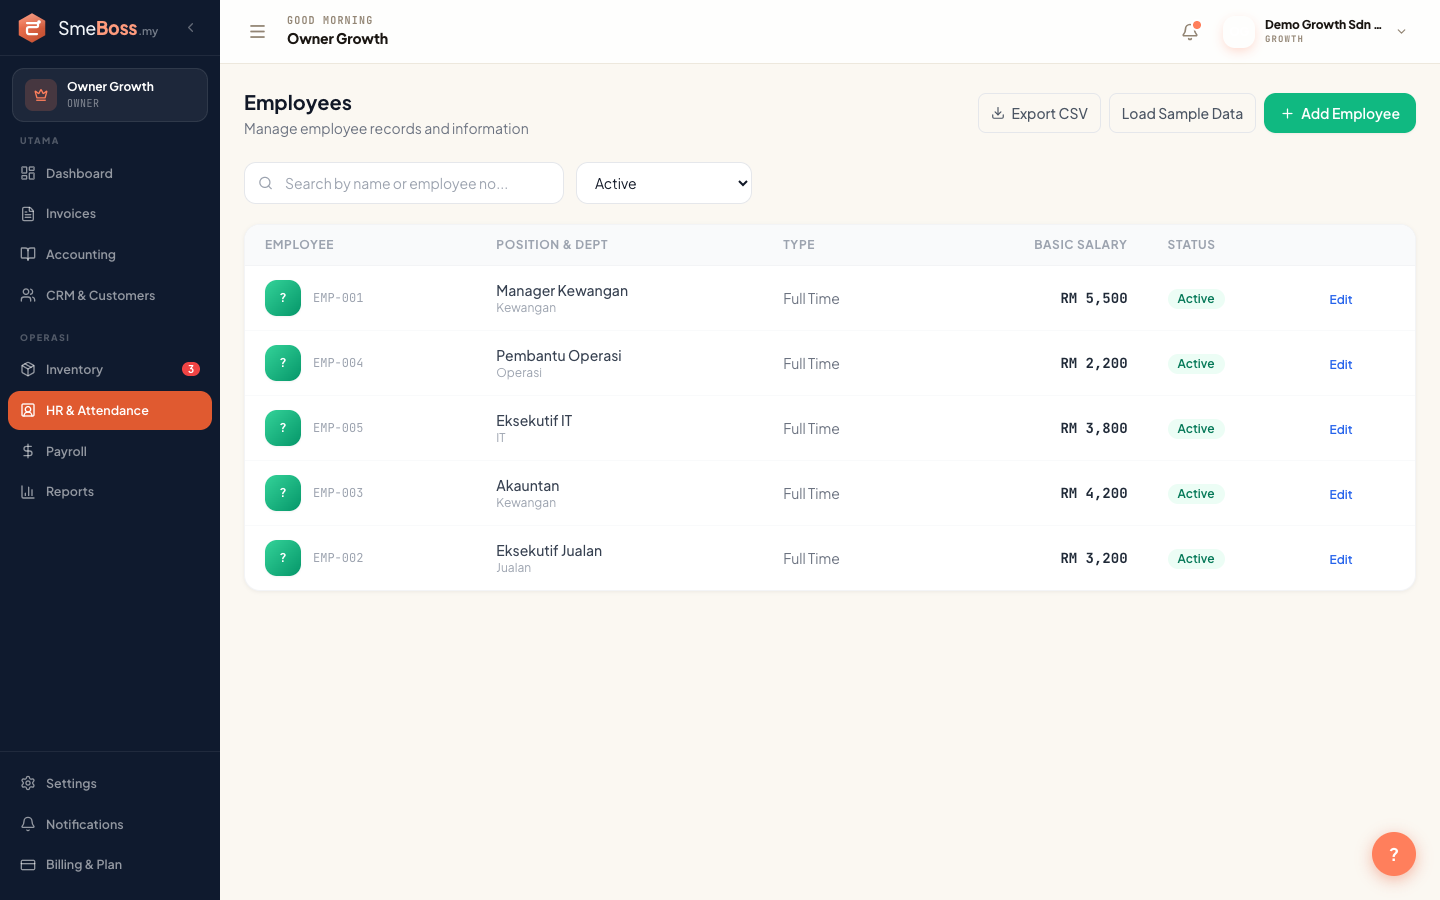Click the Inventory badge showing 3
The image size is (1440, 900).
[191, 369]
